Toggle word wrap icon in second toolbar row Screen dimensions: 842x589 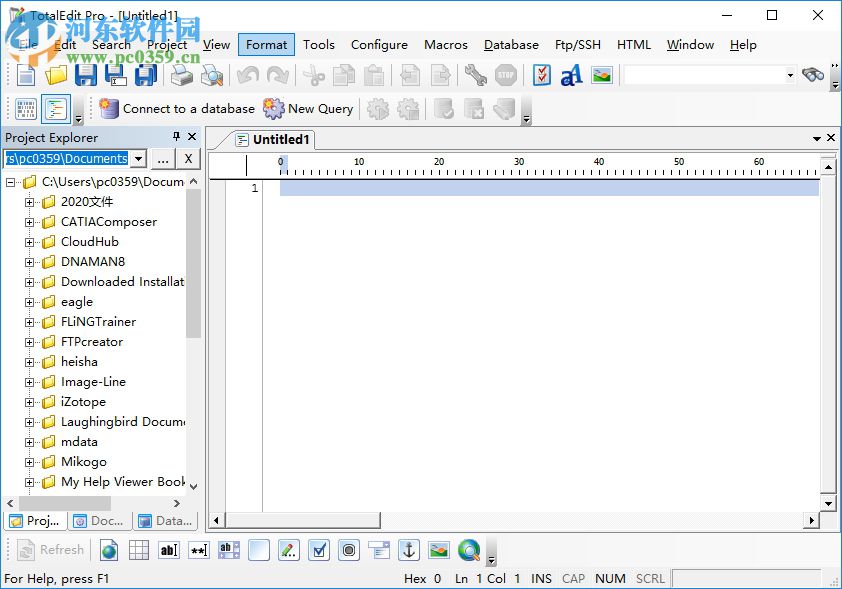[x=57, y=108]
